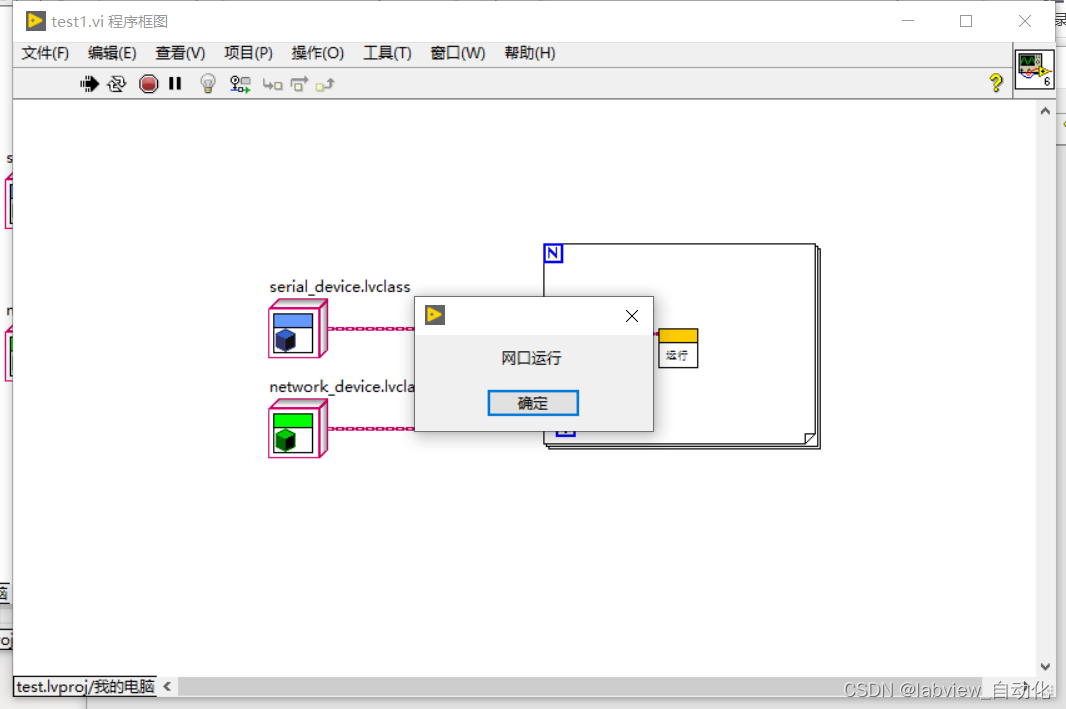The width and height of the screenshot is (1066, 709).
Task: Select the network_device class constant cube
Action: [298, 429]
